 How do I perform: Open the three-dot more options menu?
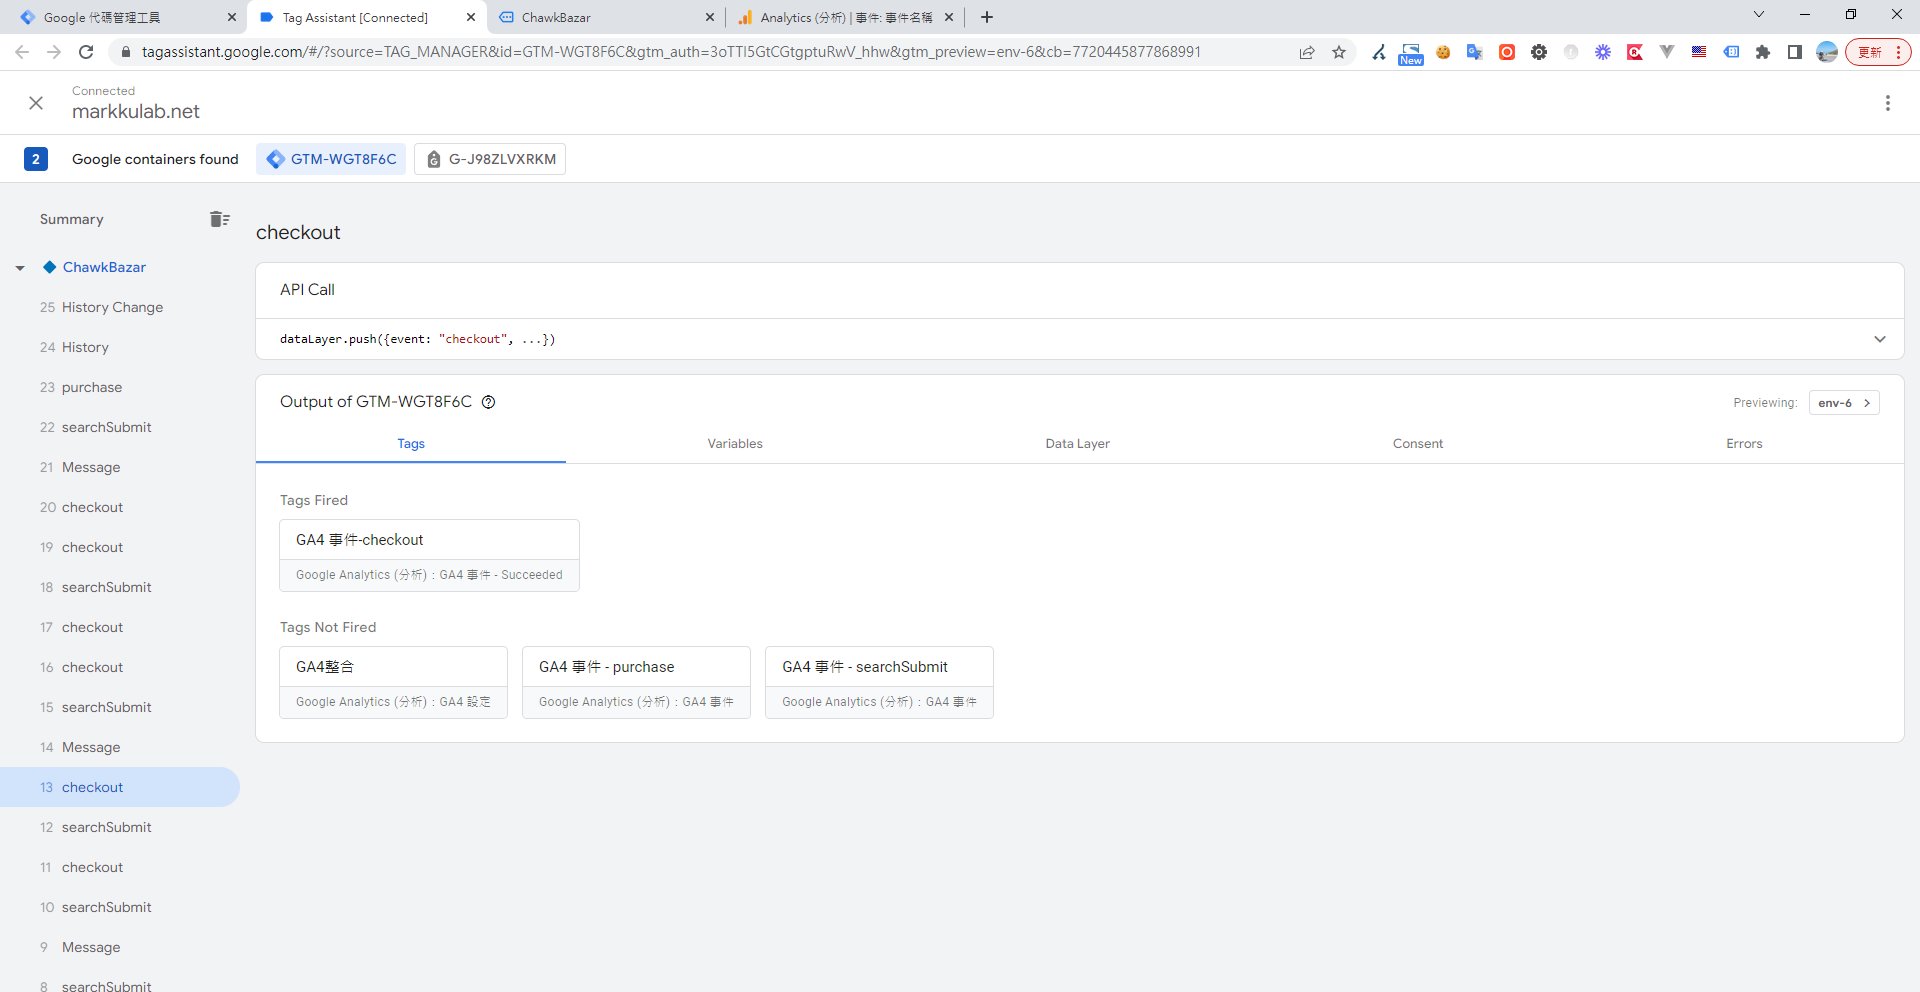pyautogui.click(x=1887, y=103)
